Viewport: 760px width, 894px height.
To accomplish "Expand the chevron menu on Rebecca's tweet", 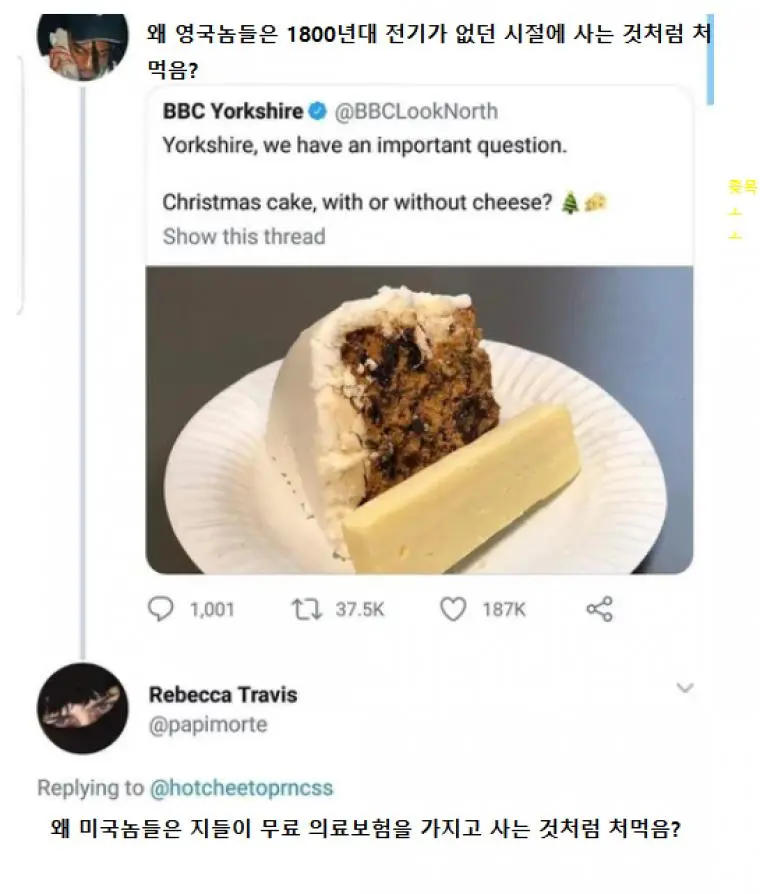I will coord(685,688).
